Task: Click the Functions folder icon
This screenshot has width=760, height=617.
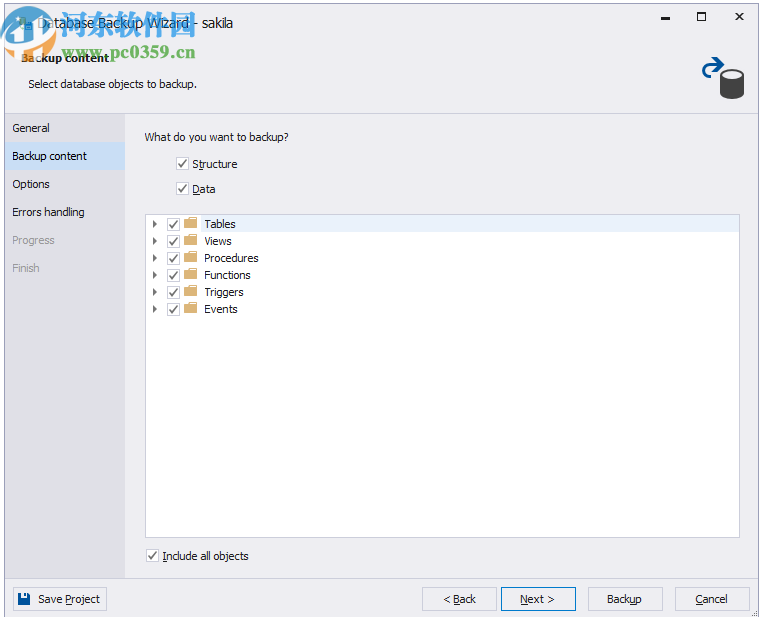Action: click(190, 274)
